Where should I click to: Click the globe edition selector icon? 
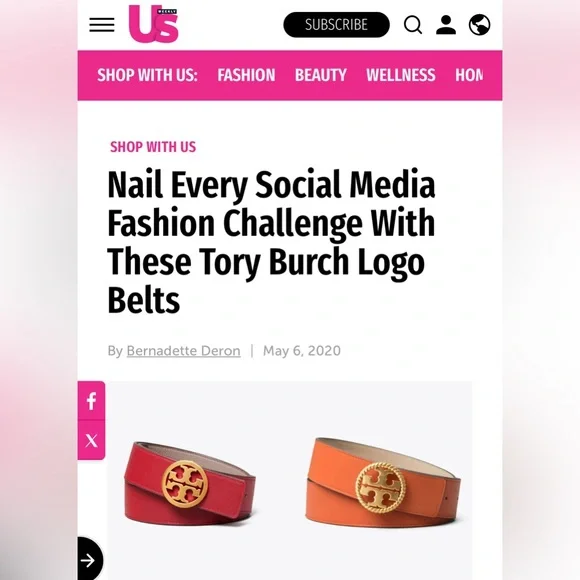tap(480, 25)
